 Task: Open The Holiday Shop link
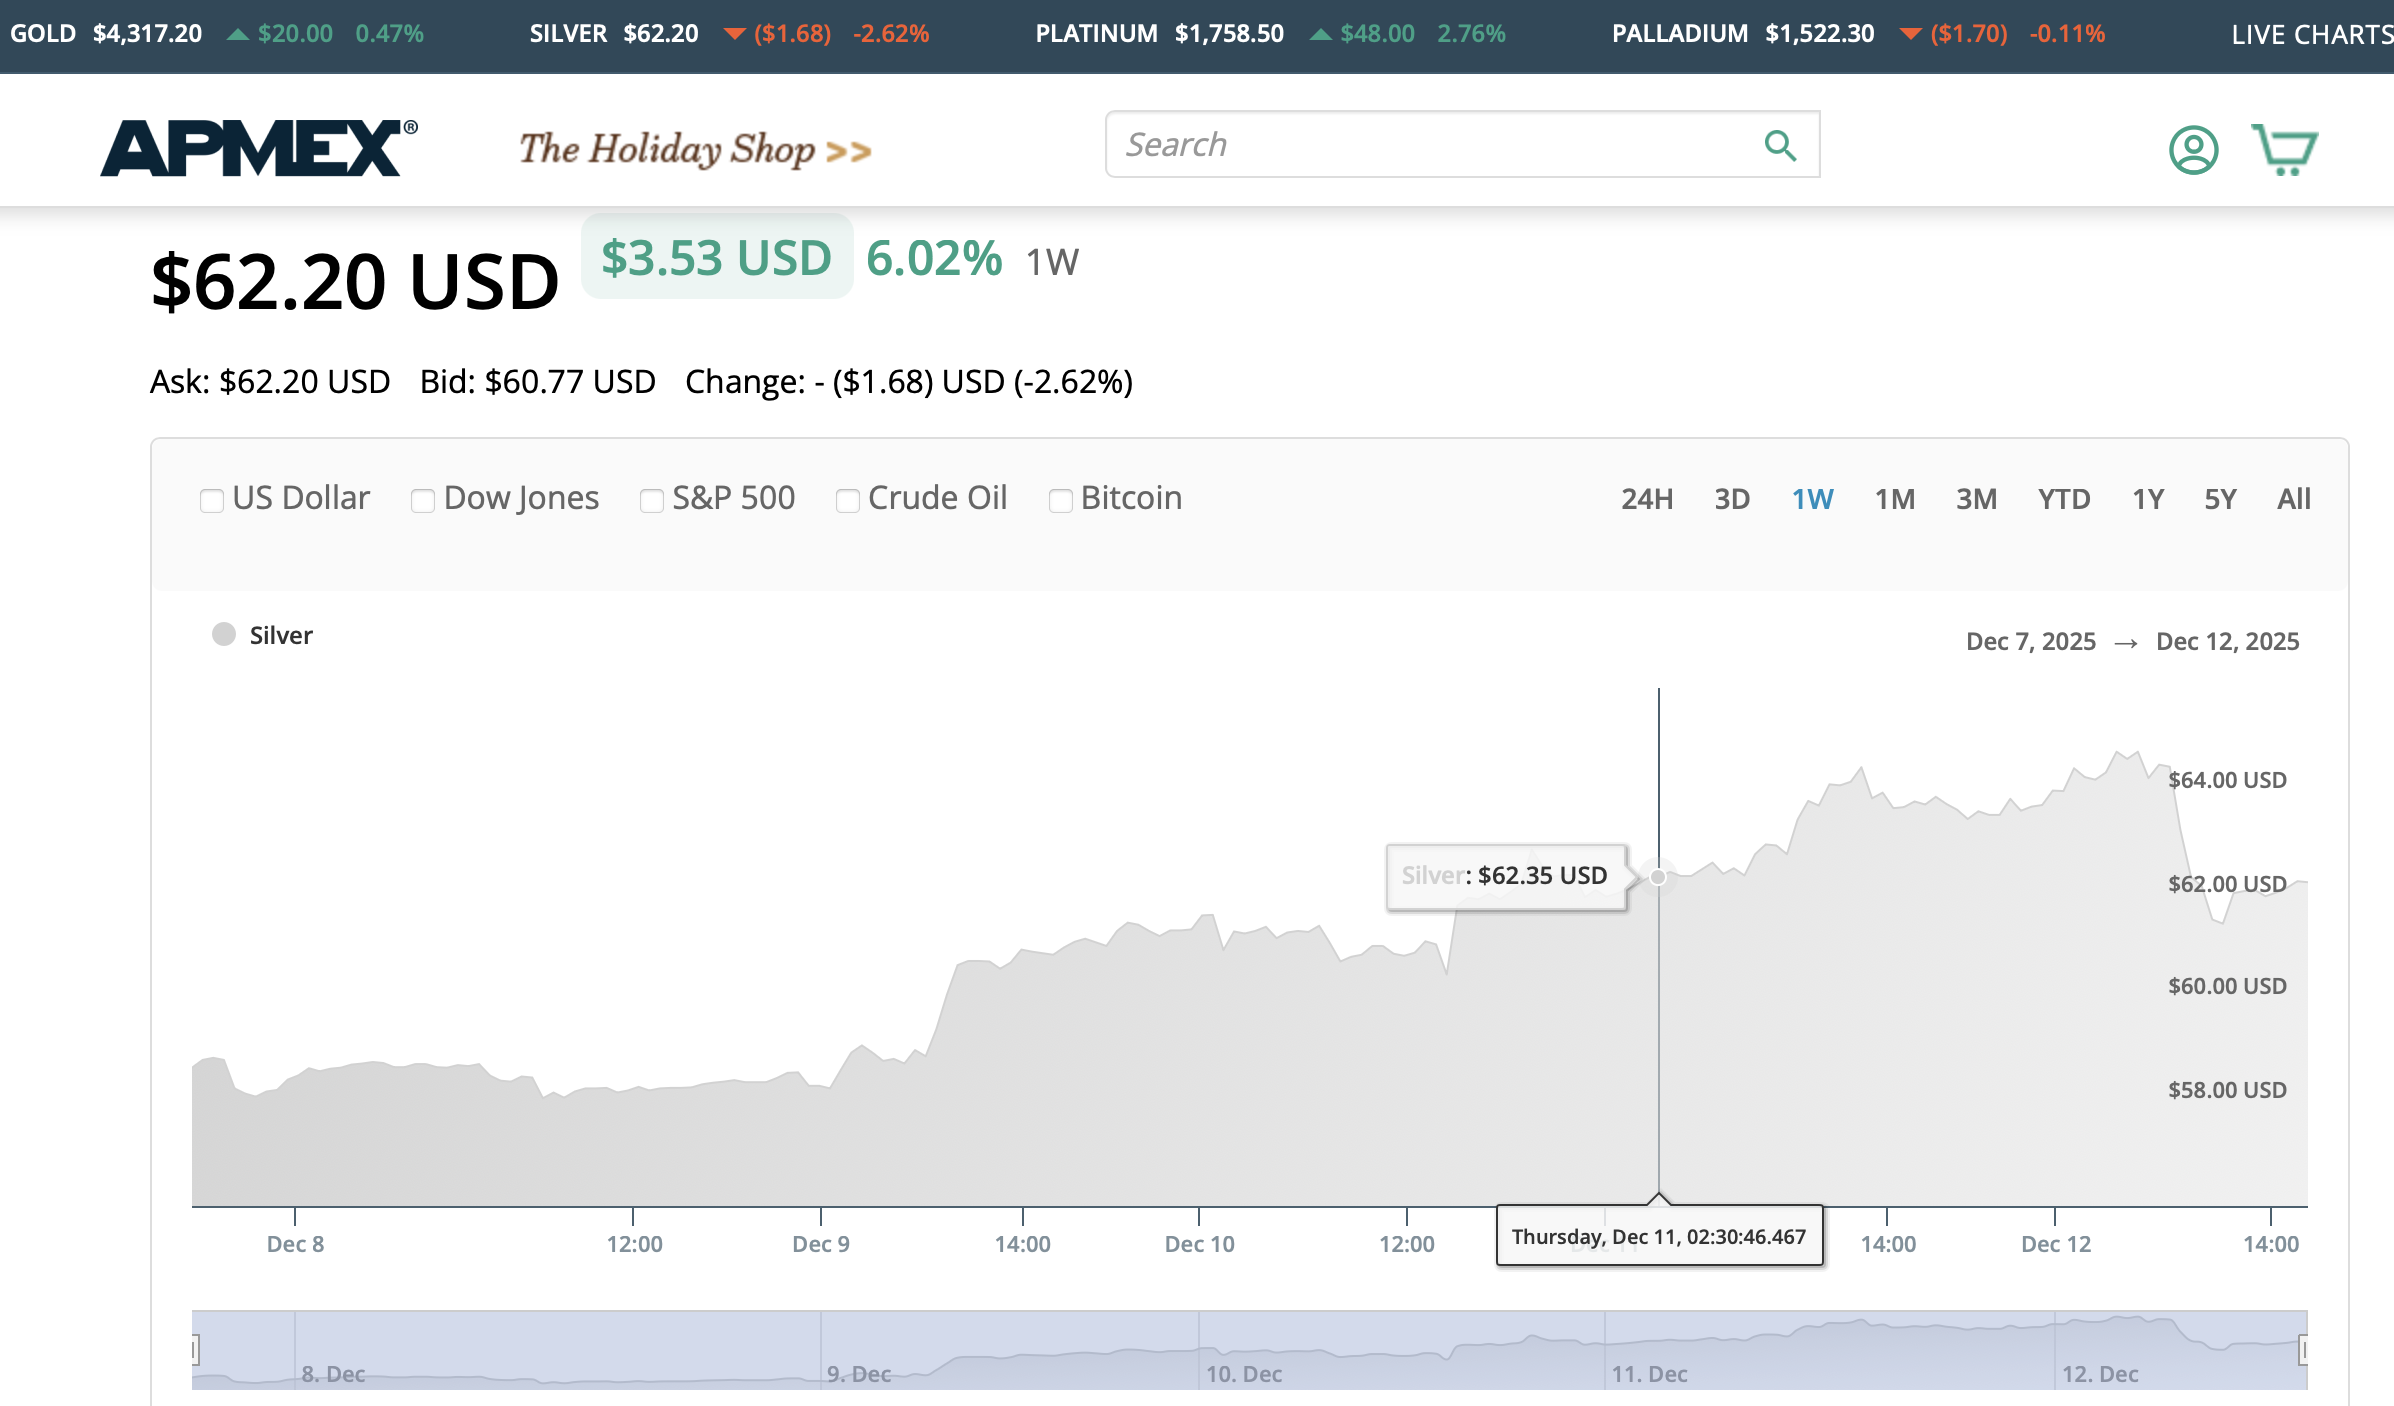(x=694, y=150)
